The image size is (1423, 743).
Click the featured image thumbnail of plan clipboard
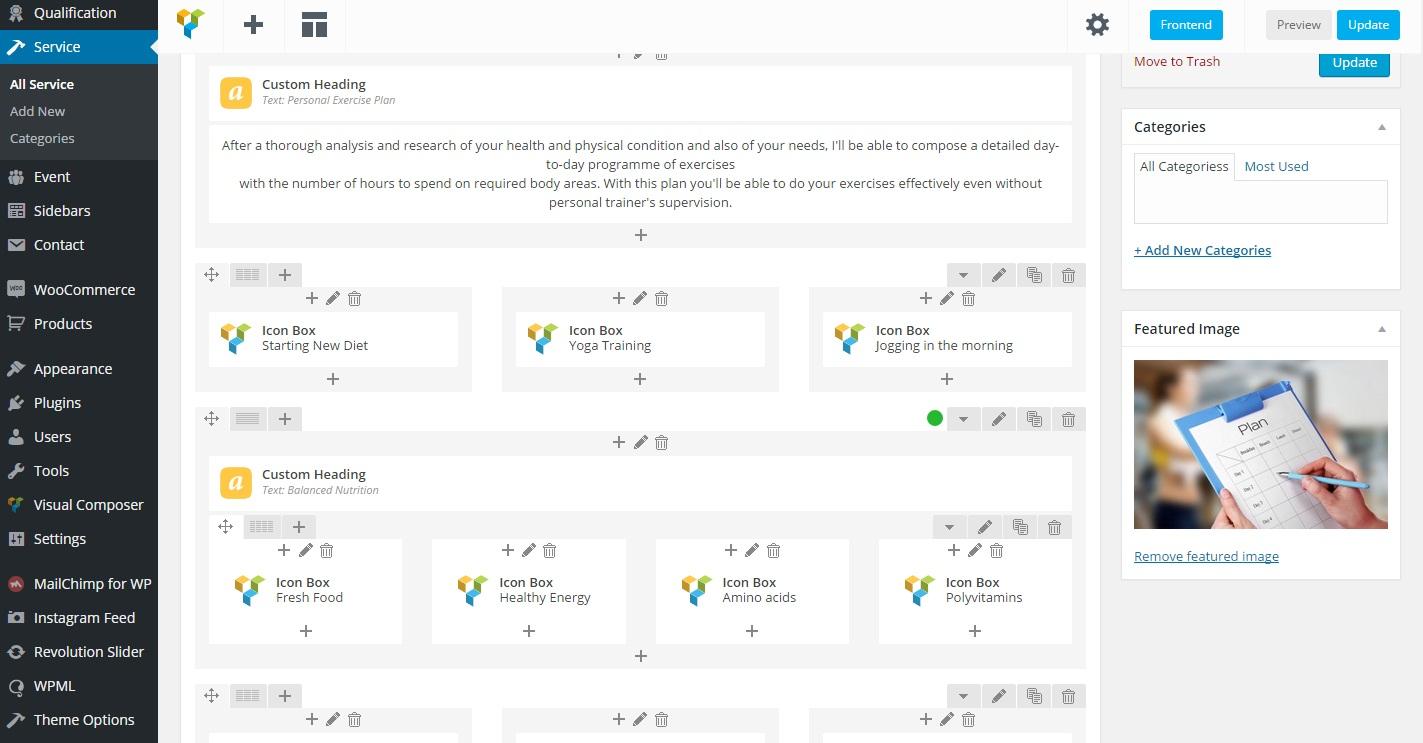[x=1260, y=444]
